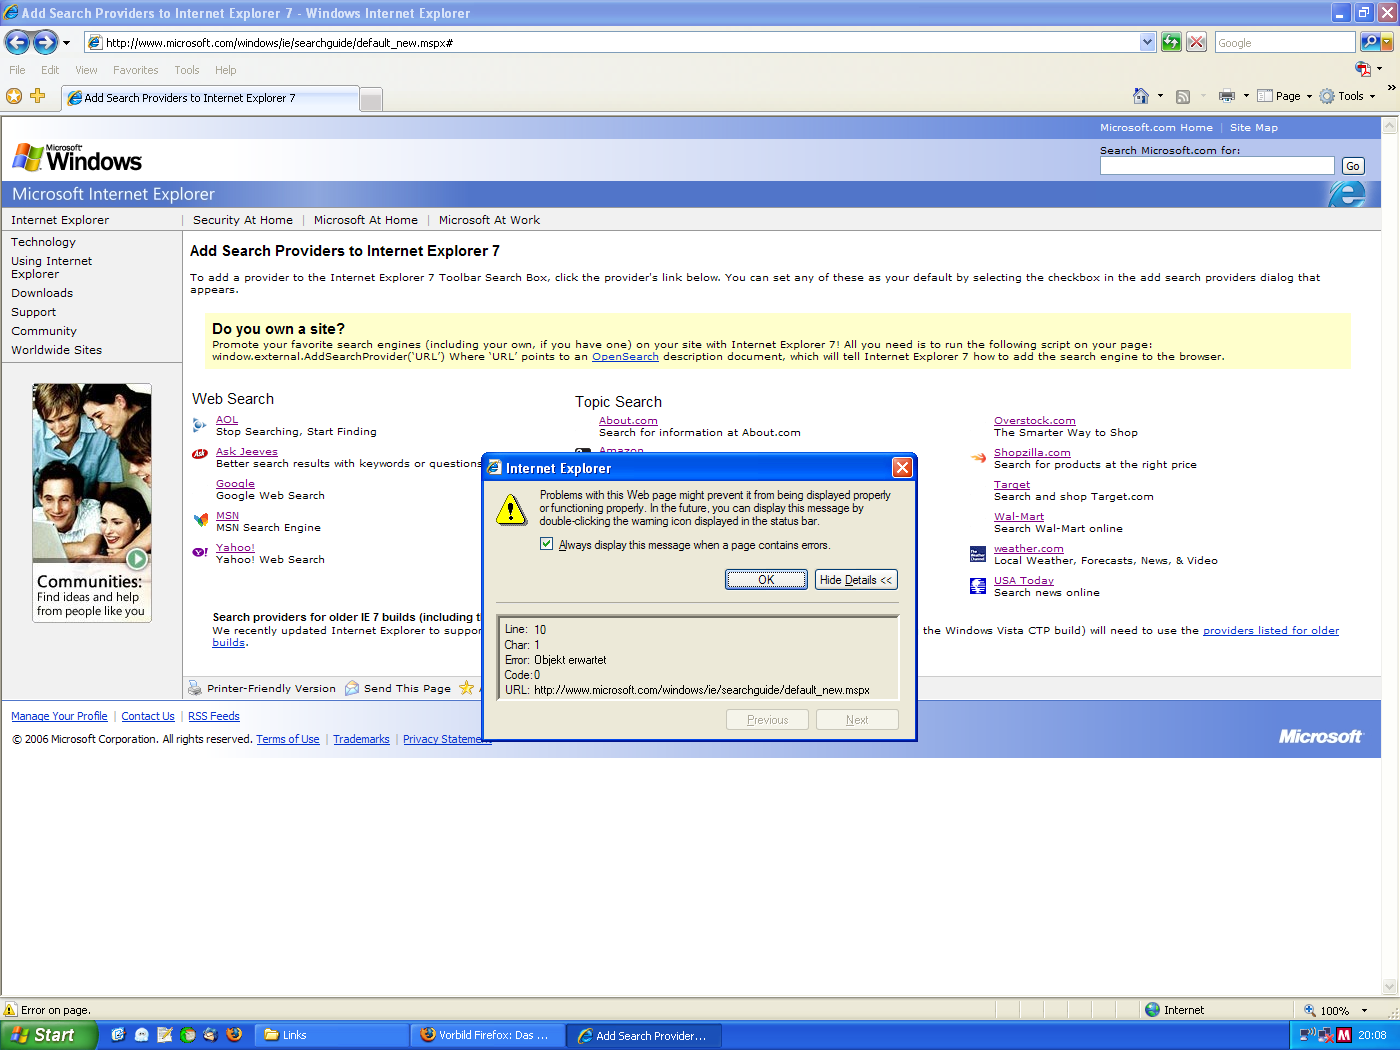Screen dimensions: 1400x1050
Task: Click the Ask Jeeves logo icon
Action: [200, 454]
